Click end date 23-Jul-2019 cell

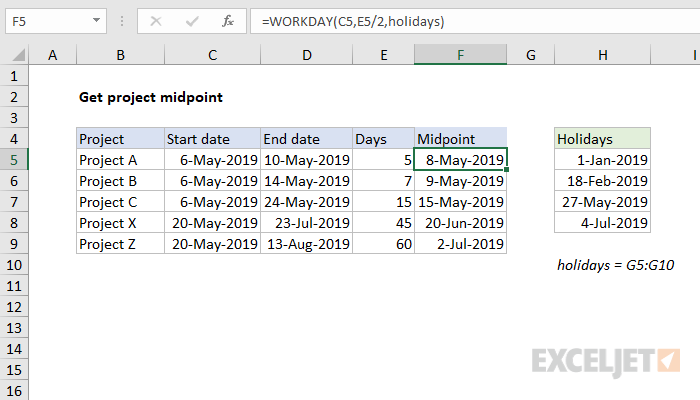[307, 223]
